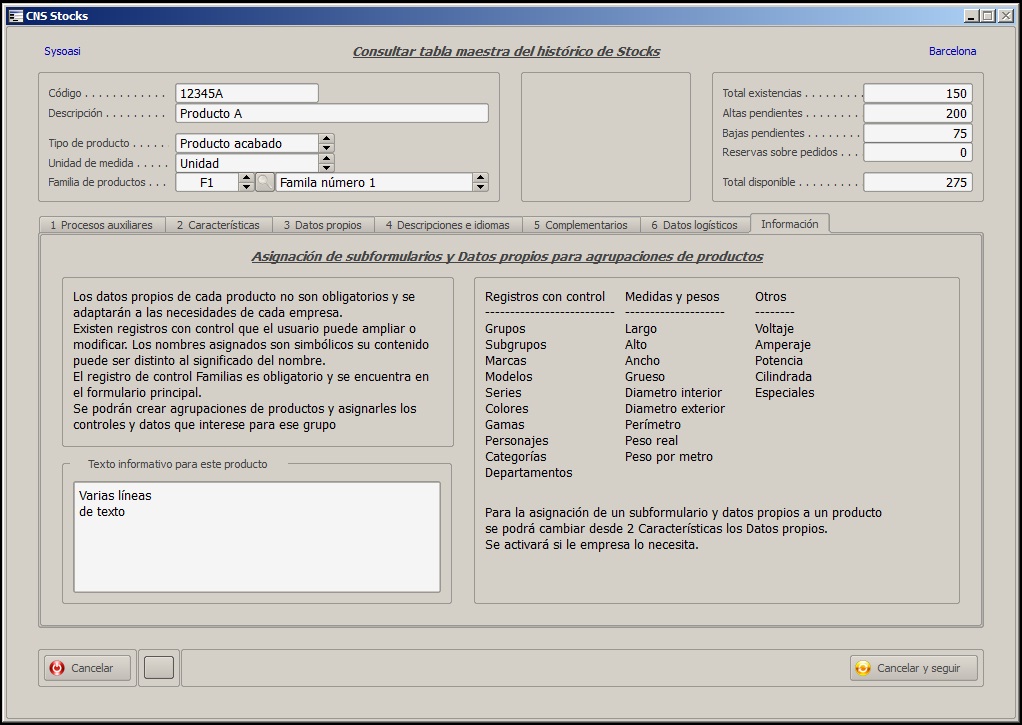Image resolution: width=1022 pixels, height=725 pixels.
Task: Click the Cancelar y seguir button
Action: pyautogui.click(x=914, y=668)
